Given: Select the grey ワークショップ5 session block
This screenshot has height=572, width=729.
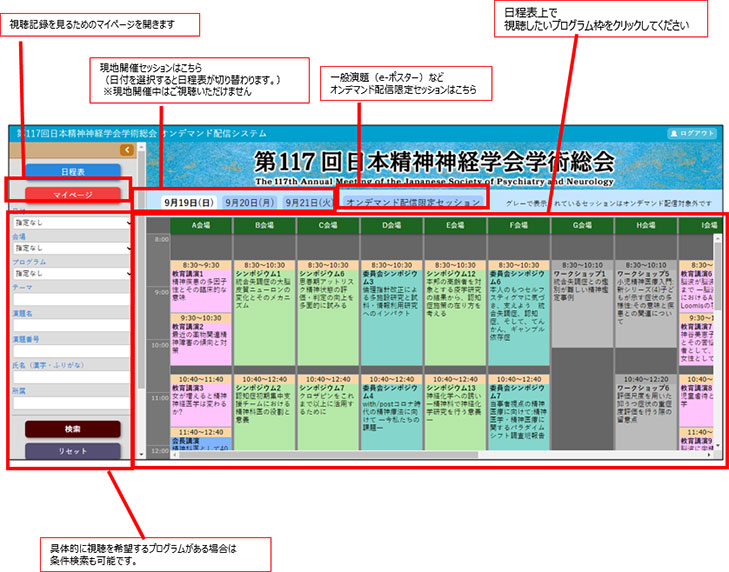Looking at the screenshot, I should coord(646,304).
